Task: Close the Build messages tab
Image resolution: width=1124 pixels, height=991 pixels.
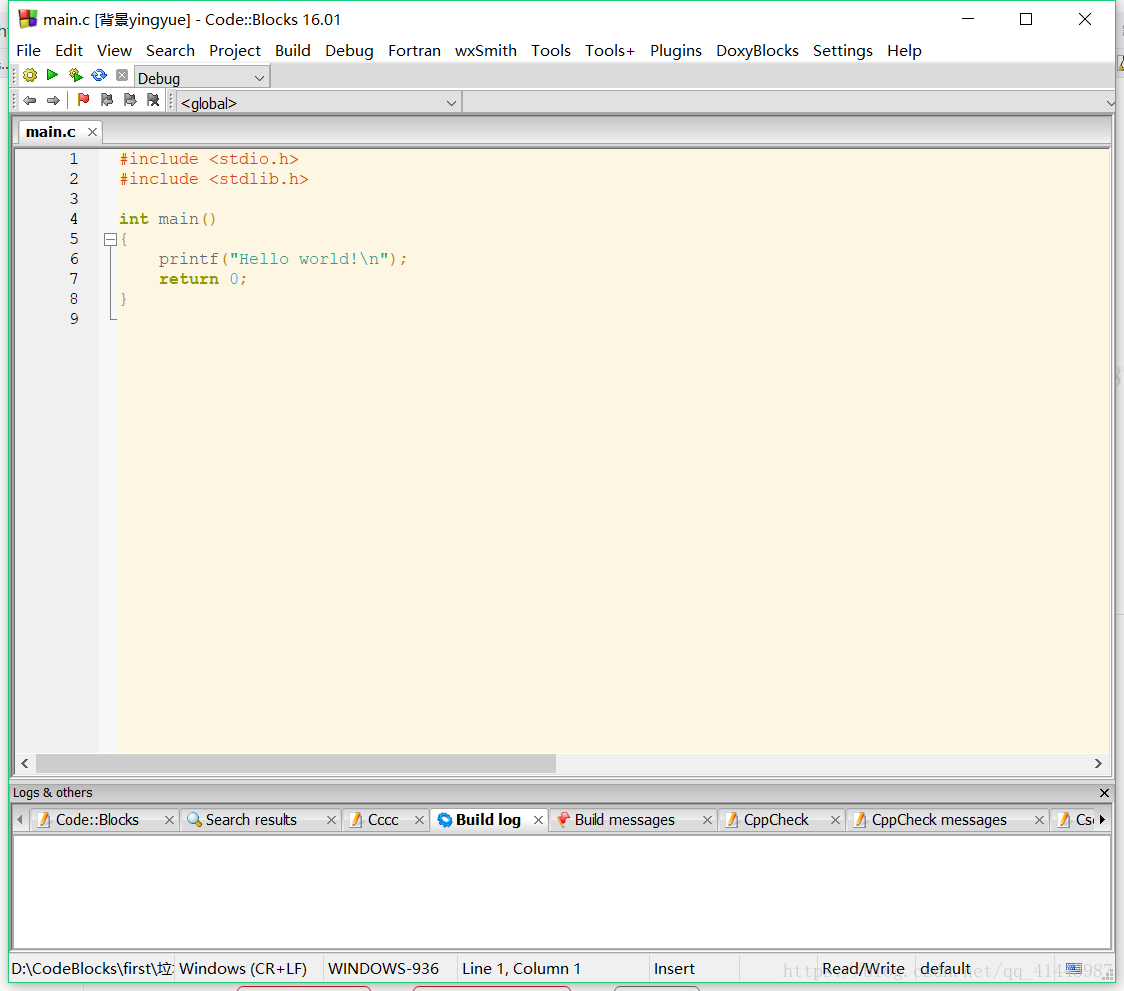Action: [x=707, y=820]
